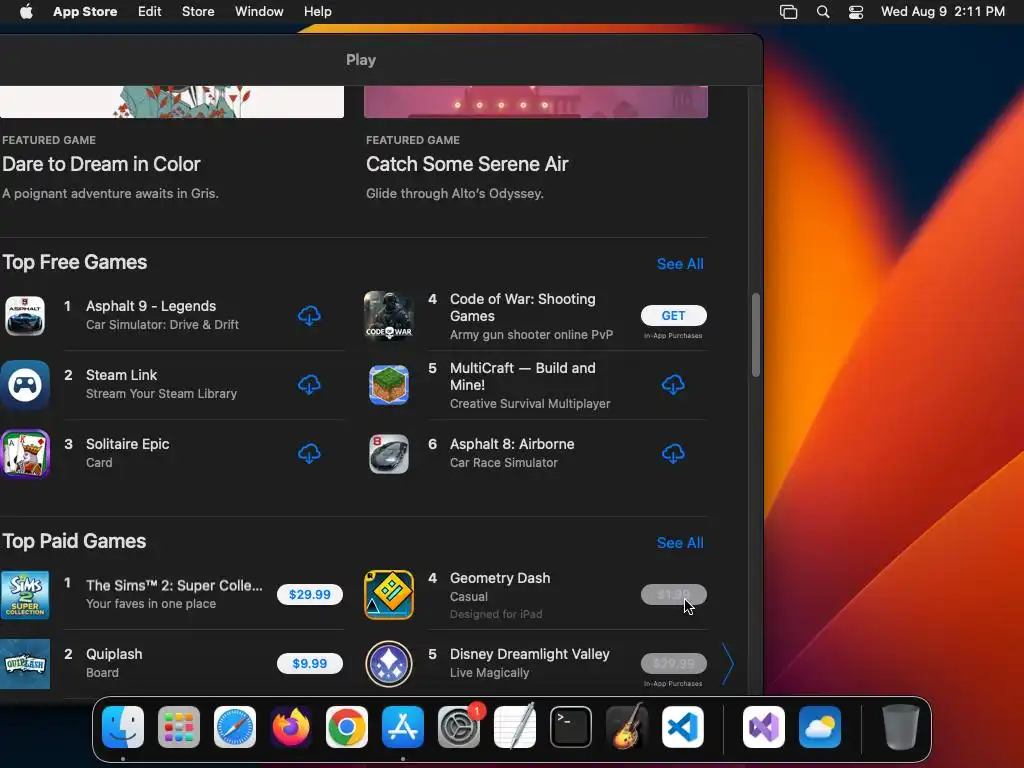The image size is (1024, 768).
Task: Download MultiCraft via cloud icon
Action: pos(673,385)
